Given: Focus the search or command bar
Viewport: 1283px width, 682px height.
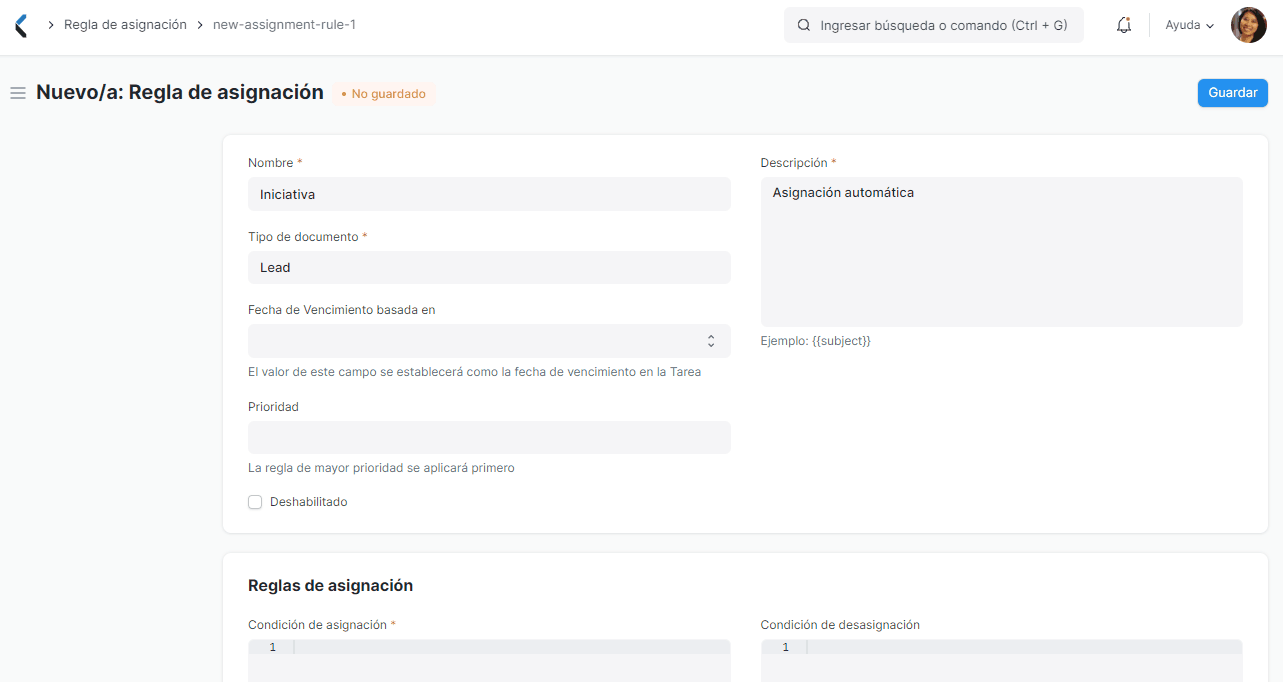Looking at the screenshot, I should coord(934,25).
